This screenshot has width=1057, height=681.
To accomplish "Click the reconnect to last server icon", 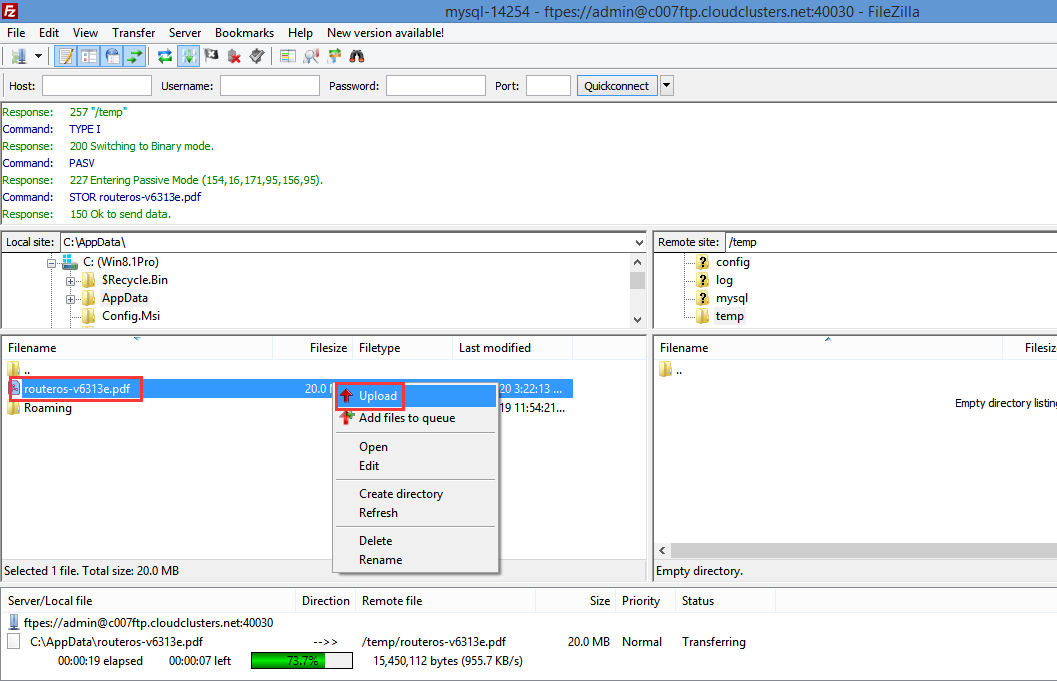I will 257,56.
